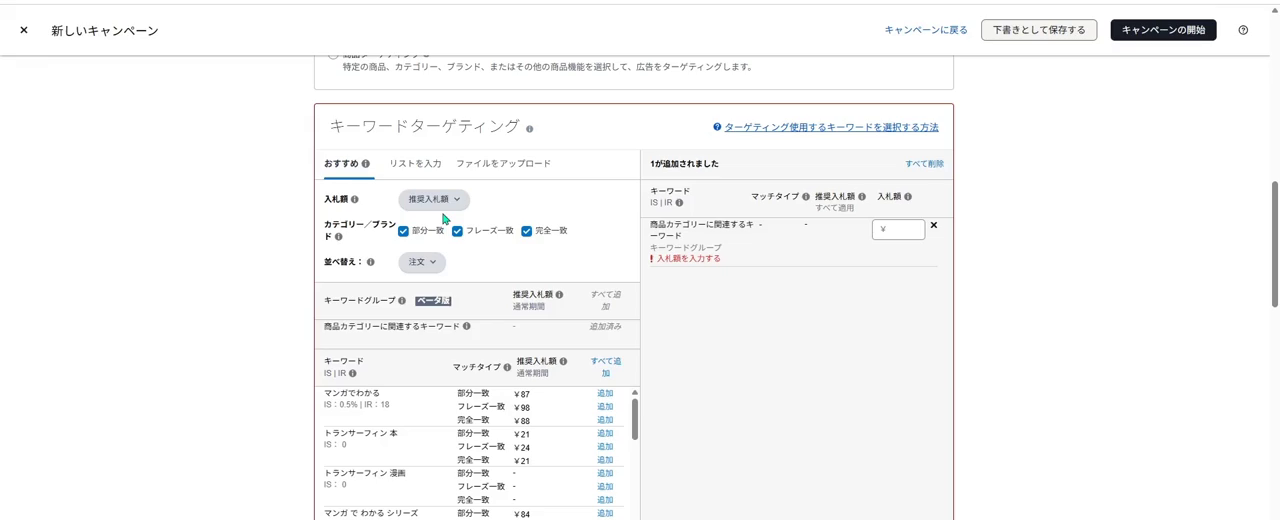The height and width of the screenshot is (520, 1280).
Task: Click the トランサーフィン 漫画 keyword text
Action: [x=365, y=473]
